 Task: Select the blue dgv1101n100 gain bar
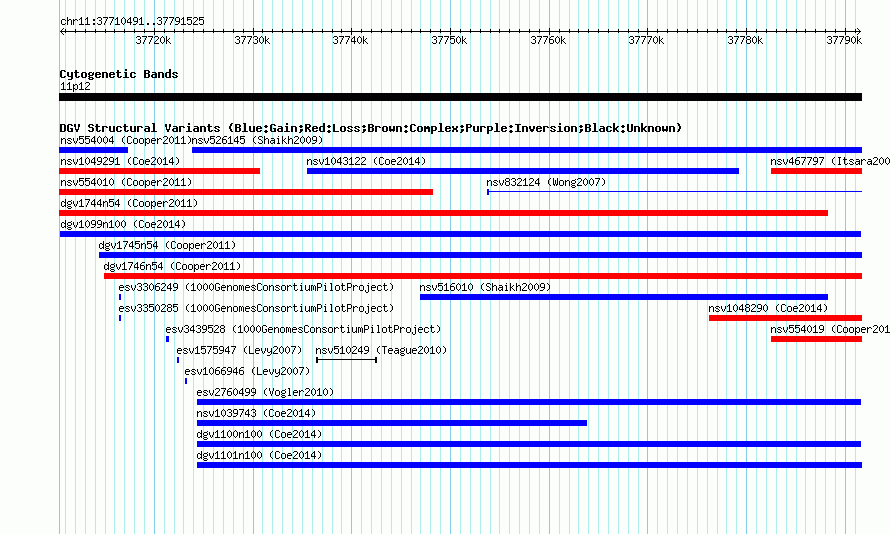(529, 465)
